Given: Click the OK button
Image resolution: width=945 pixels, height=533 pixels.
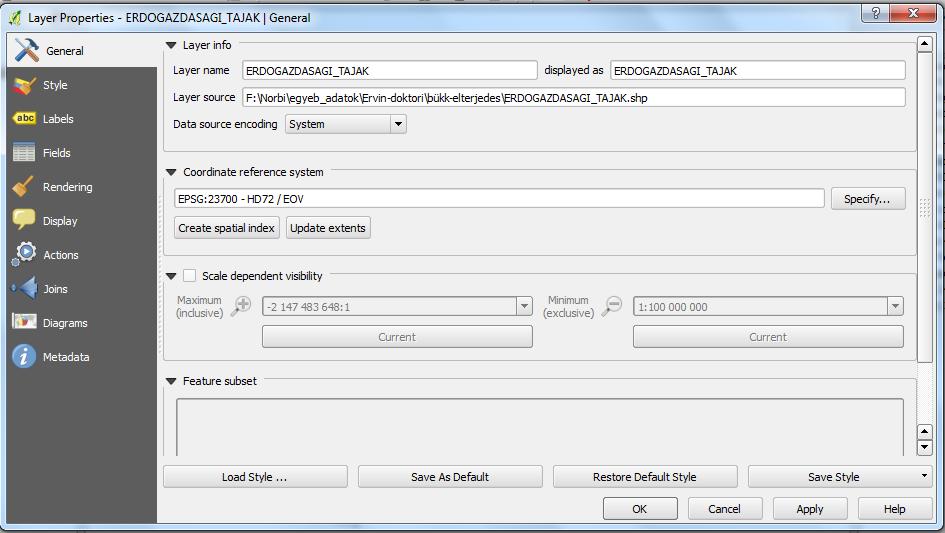Looking at the screenshot, I should pyautogui.click(x=640, y=509).
